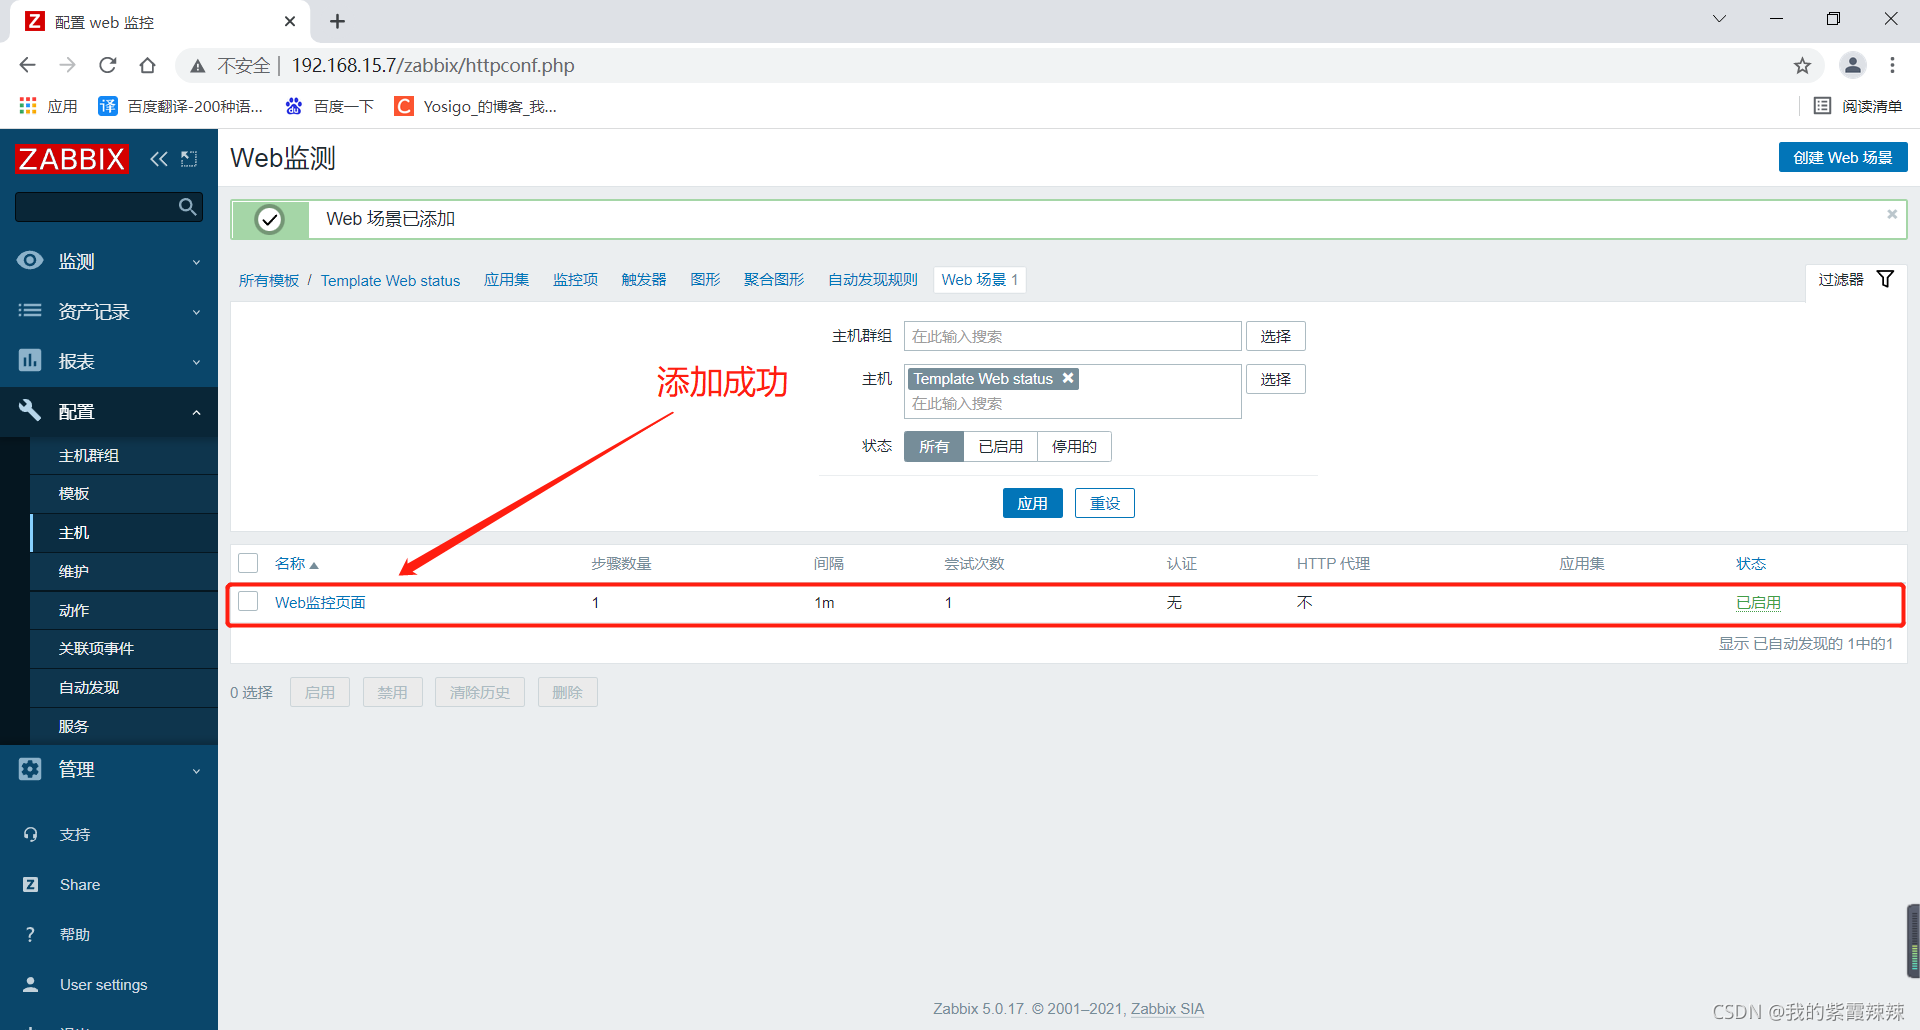Open 动作 in sidebar
Screen dimensions: 1920x1030
click(x=124, y=610)
